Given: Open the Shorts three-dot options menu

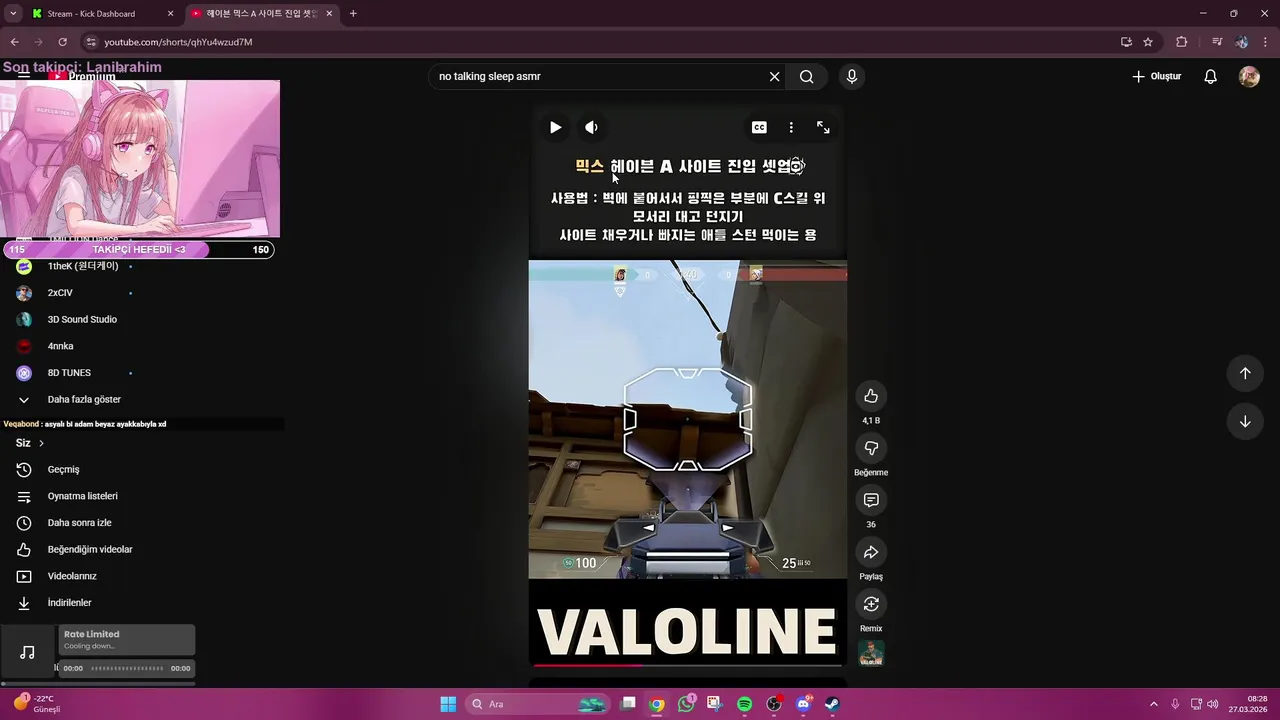Looking at the screenshot, I should pos(791,127).
